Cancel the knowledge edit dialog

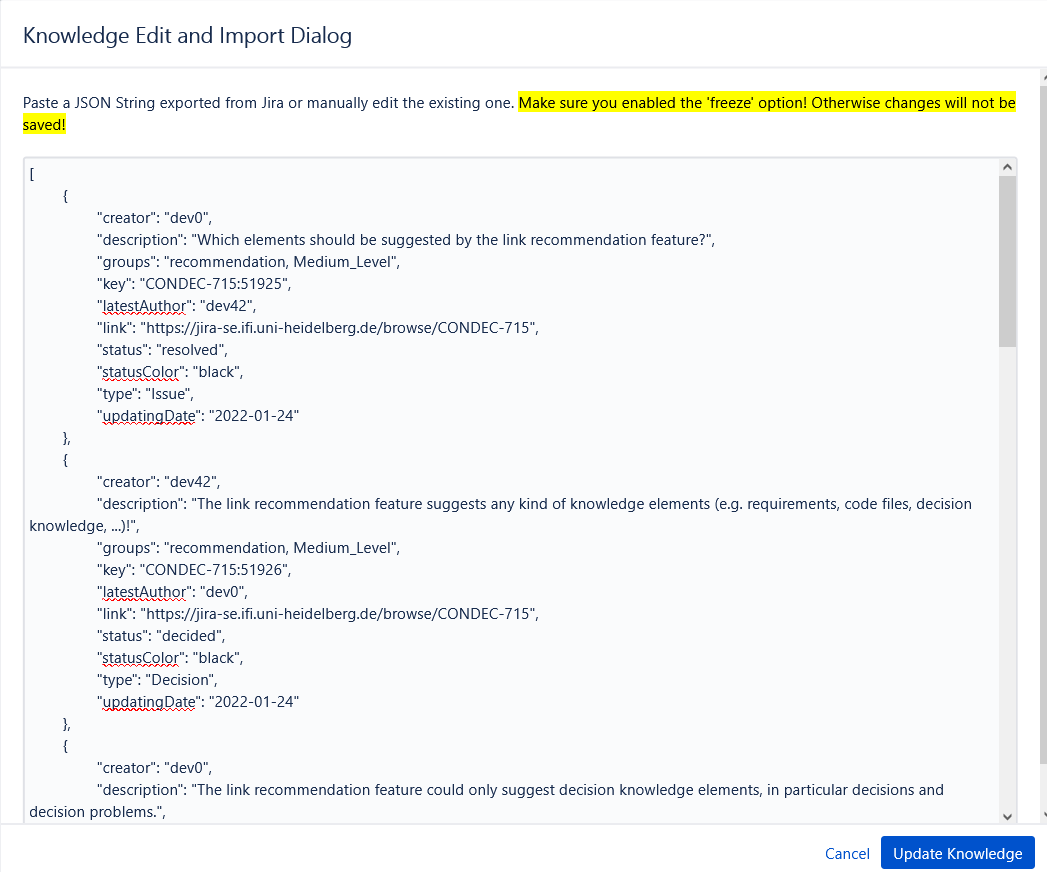coord(847,853)
